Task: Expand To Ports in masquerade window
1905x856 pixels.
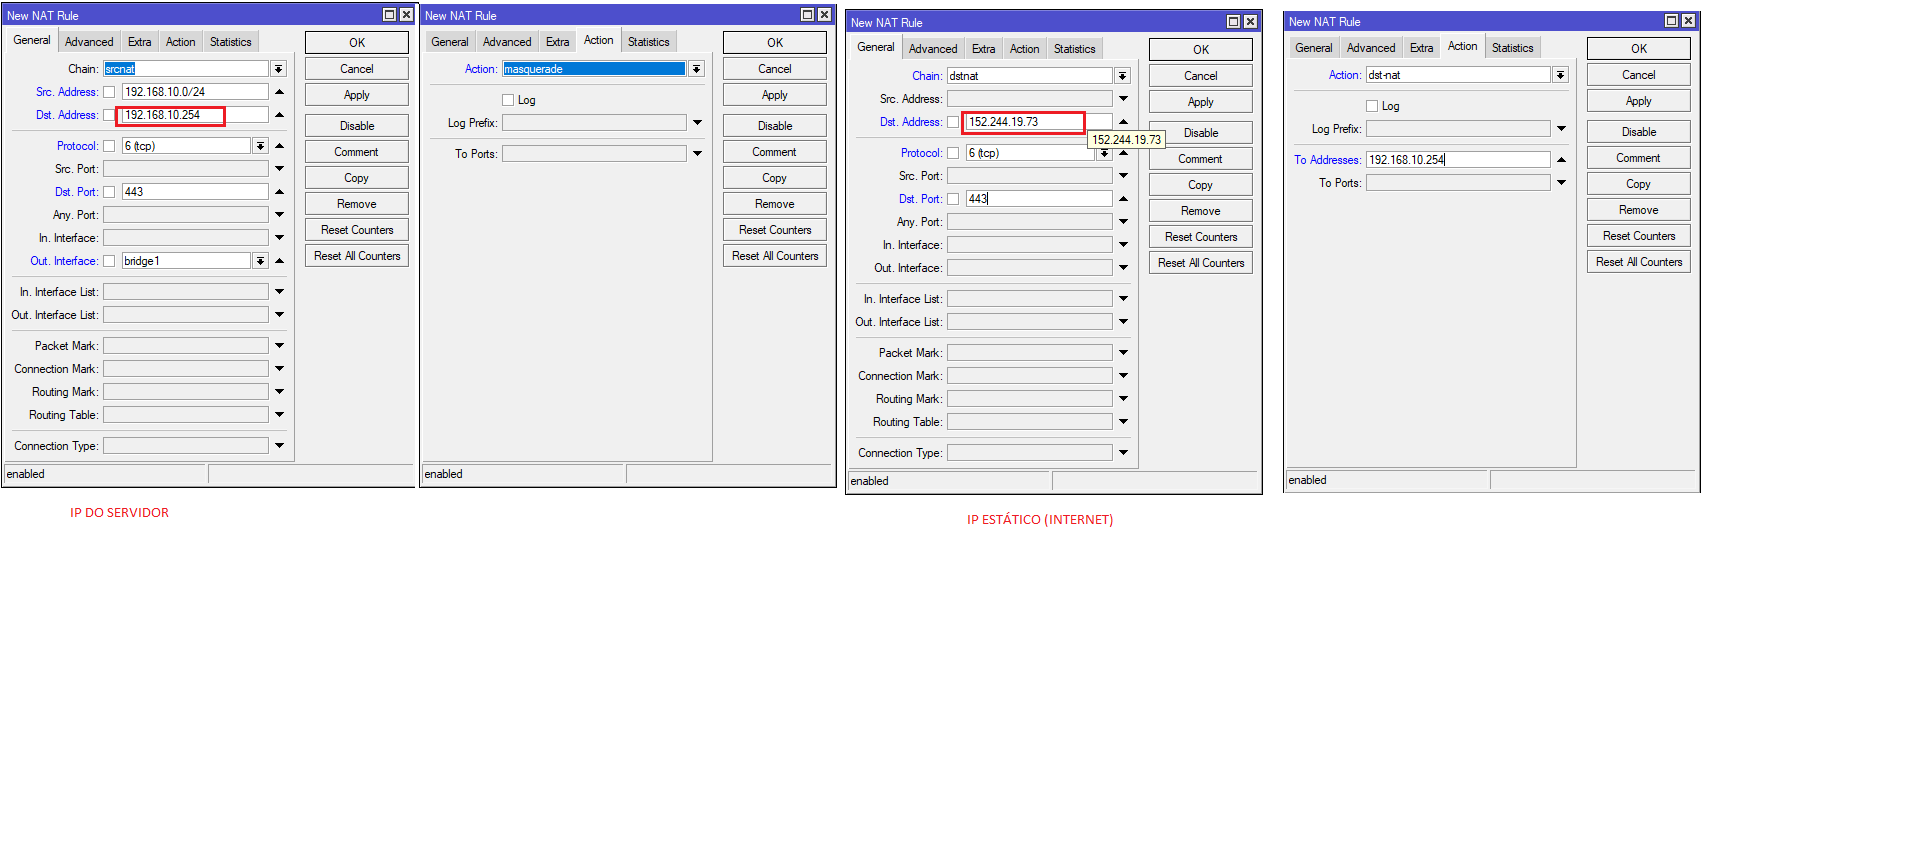Action: click(x=697, y=154)
